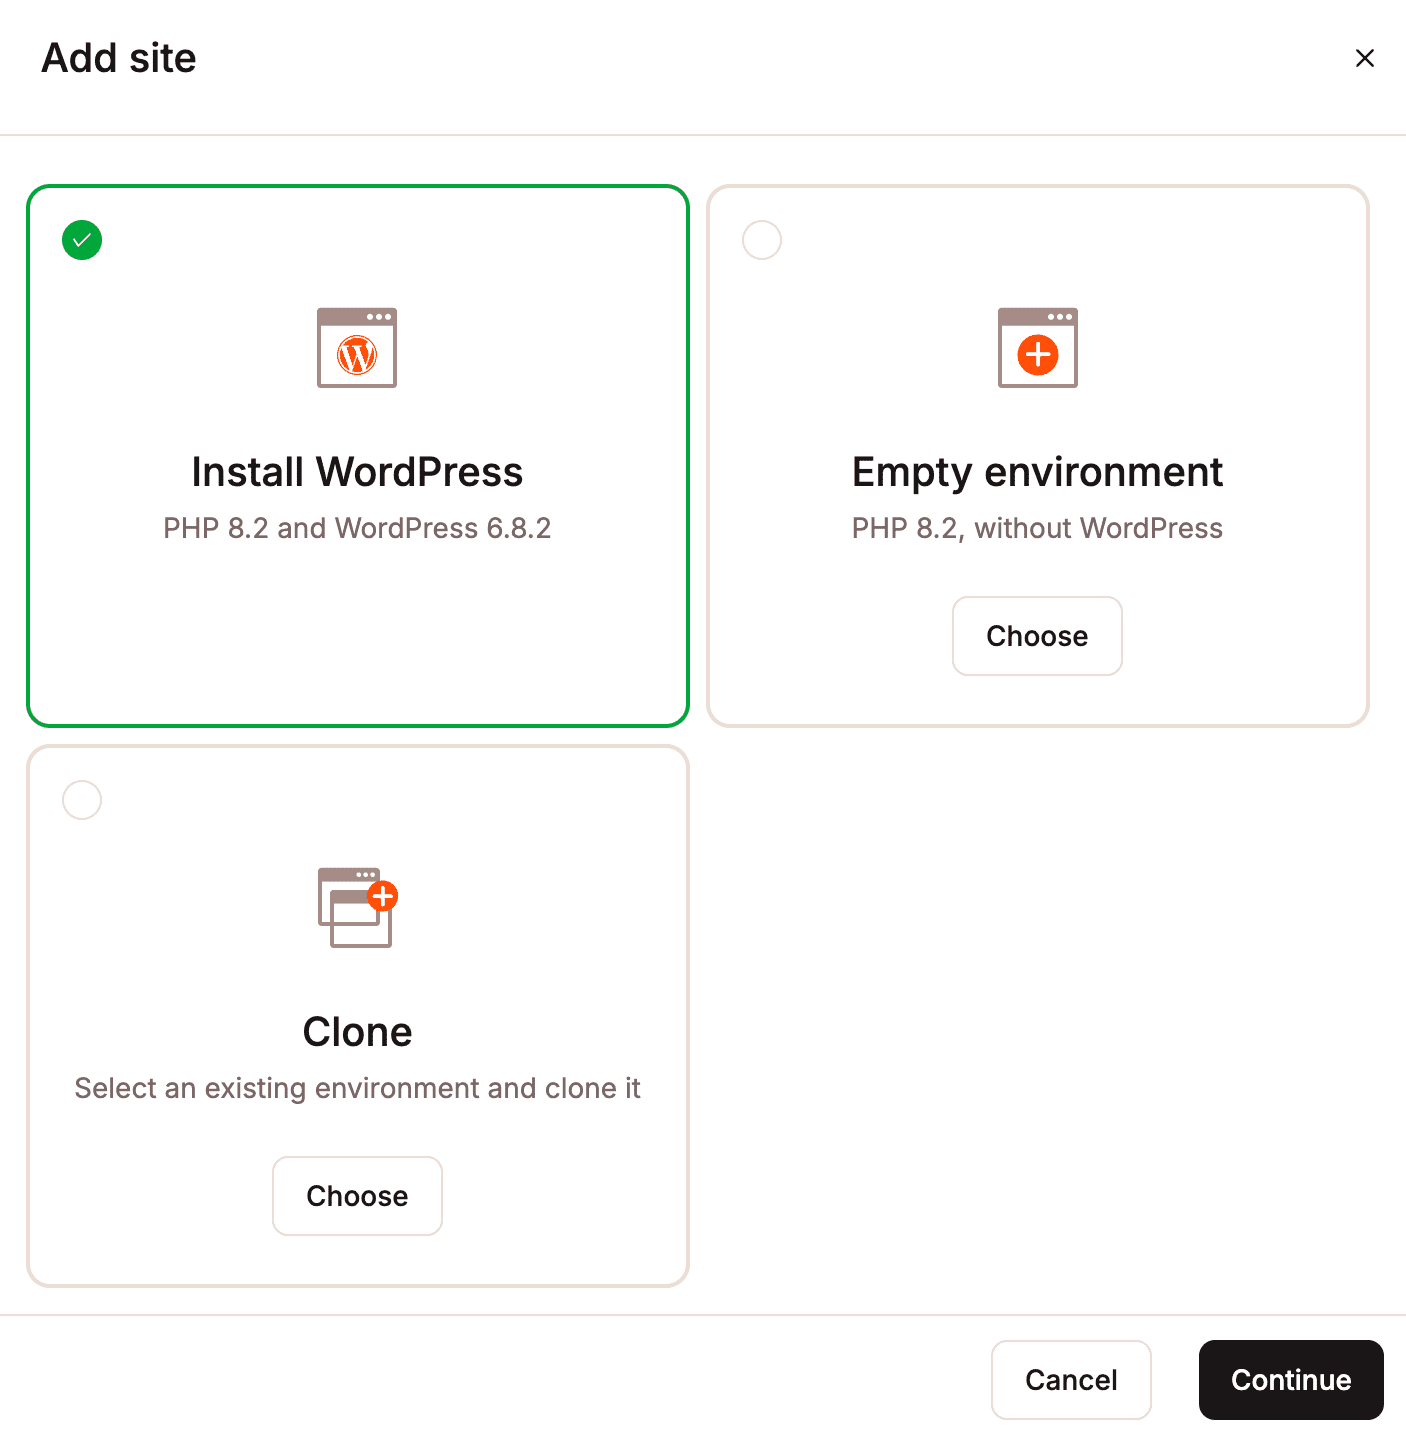This screenshot has height=1432, width=1406.
Task: Click the PHP 8.2 and WordPress 6.8.2 text
Action: coord(357,528)
